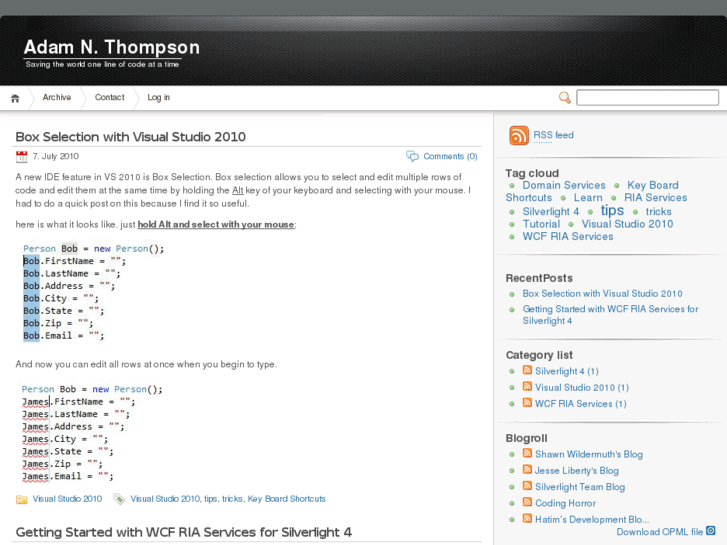Open the Comments (0) link
The width and height of the screenshot is (727, 545).
point(450,156)
